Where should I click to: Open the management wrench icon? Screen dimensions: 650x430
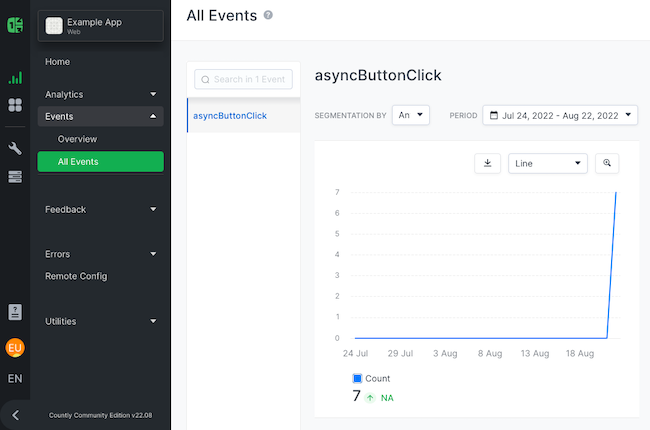click(15, 149)
